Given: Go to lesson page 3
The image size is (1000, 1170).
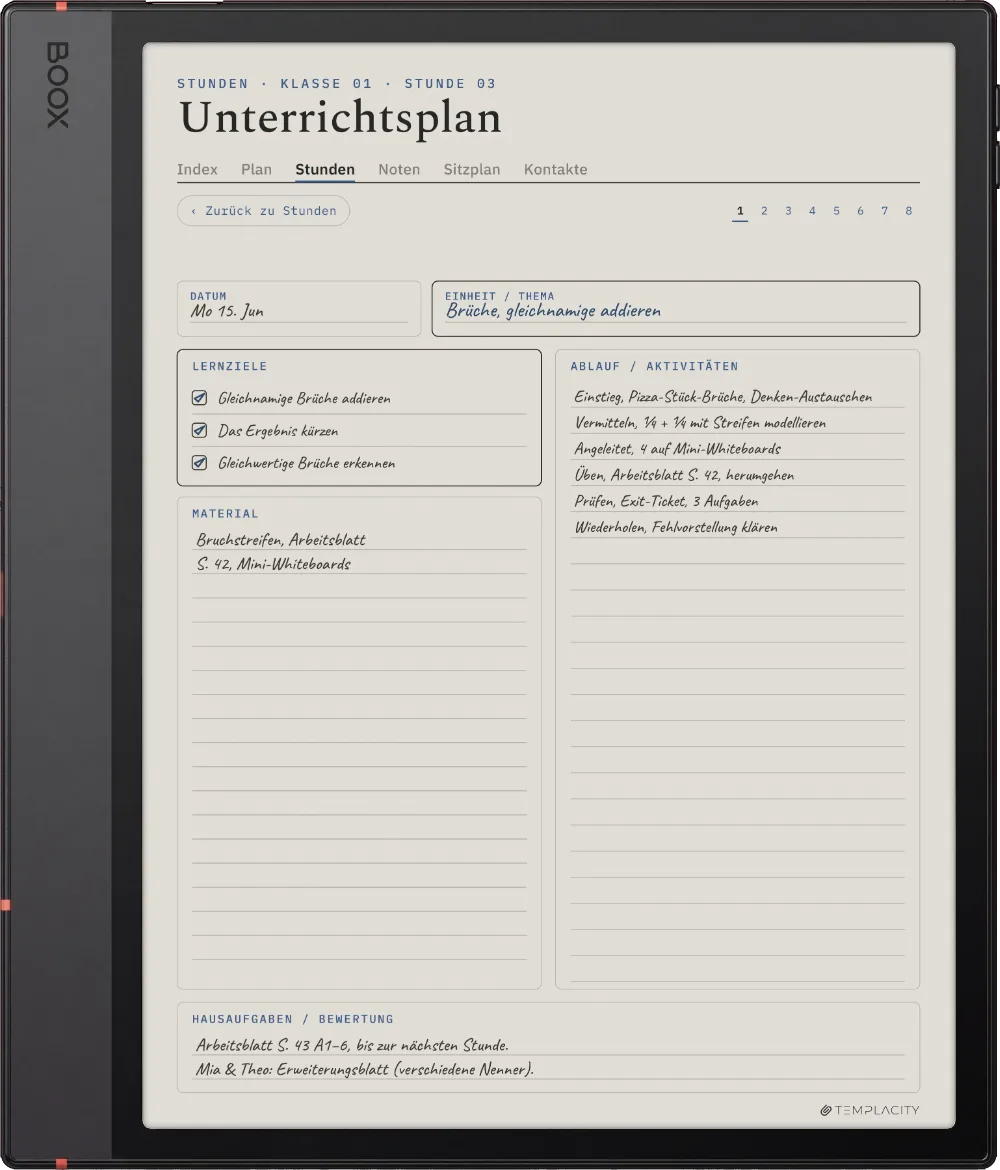Looking at the screenshot, I should [788, 211].
